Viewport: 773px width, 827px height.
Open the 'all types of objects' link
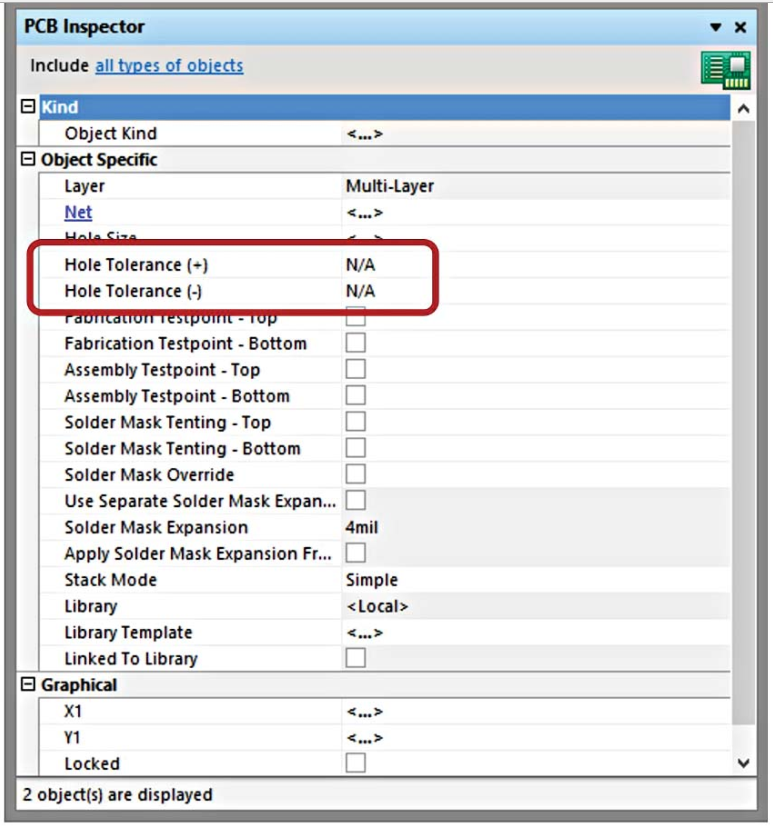pos(168,66)
